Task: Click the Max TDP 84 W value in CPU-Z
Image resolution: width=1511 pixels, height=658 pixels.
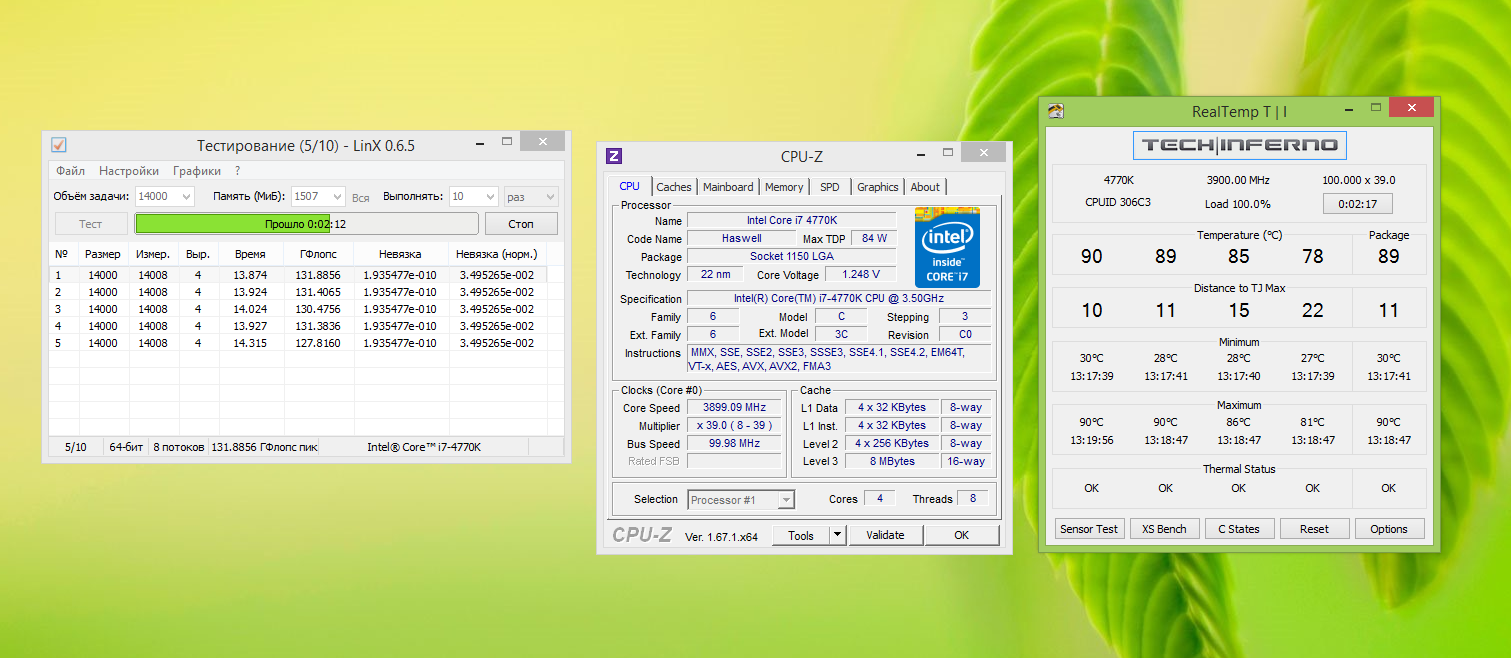Action: 874,239
